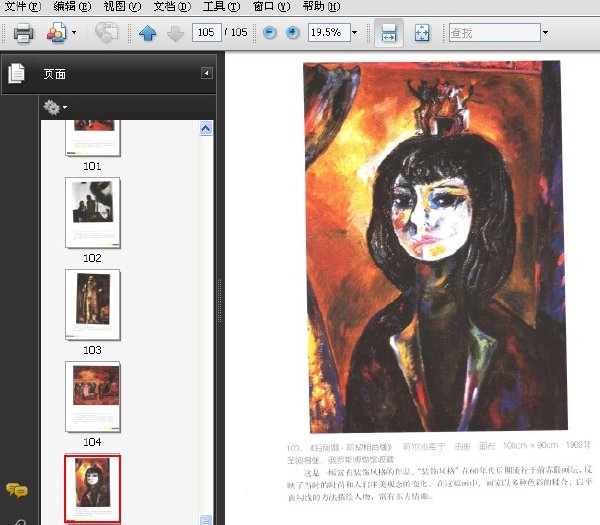Open the zoom level dropdown arrow
The height and width of the screenshot is (525, 600).
tap(355, 33)
